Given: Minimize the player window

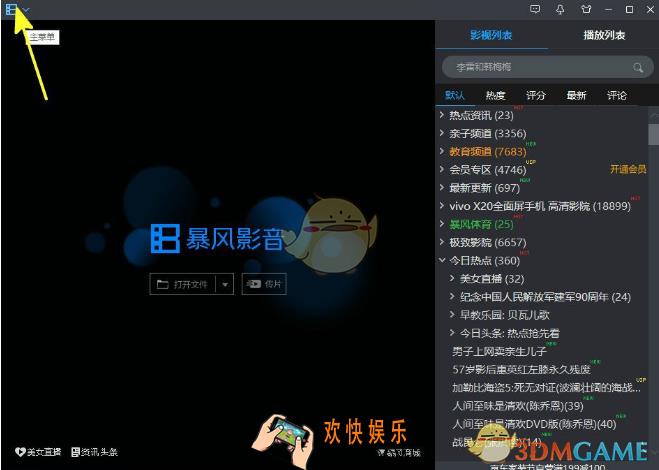Looking at the screenshot, I should pyautogui.click(x=608, y=9).
